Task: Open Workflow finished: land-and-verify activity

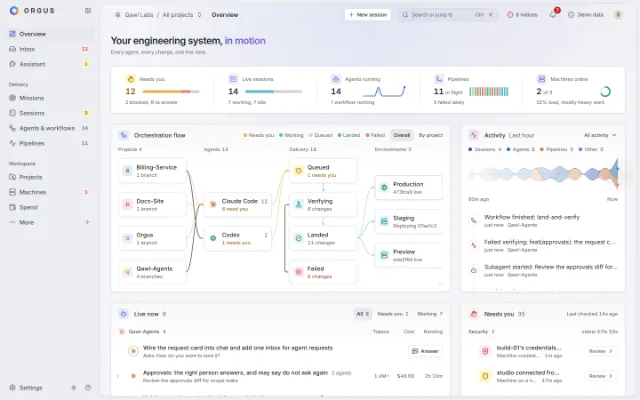Action: pyautogui.click(x=544, y=221)
